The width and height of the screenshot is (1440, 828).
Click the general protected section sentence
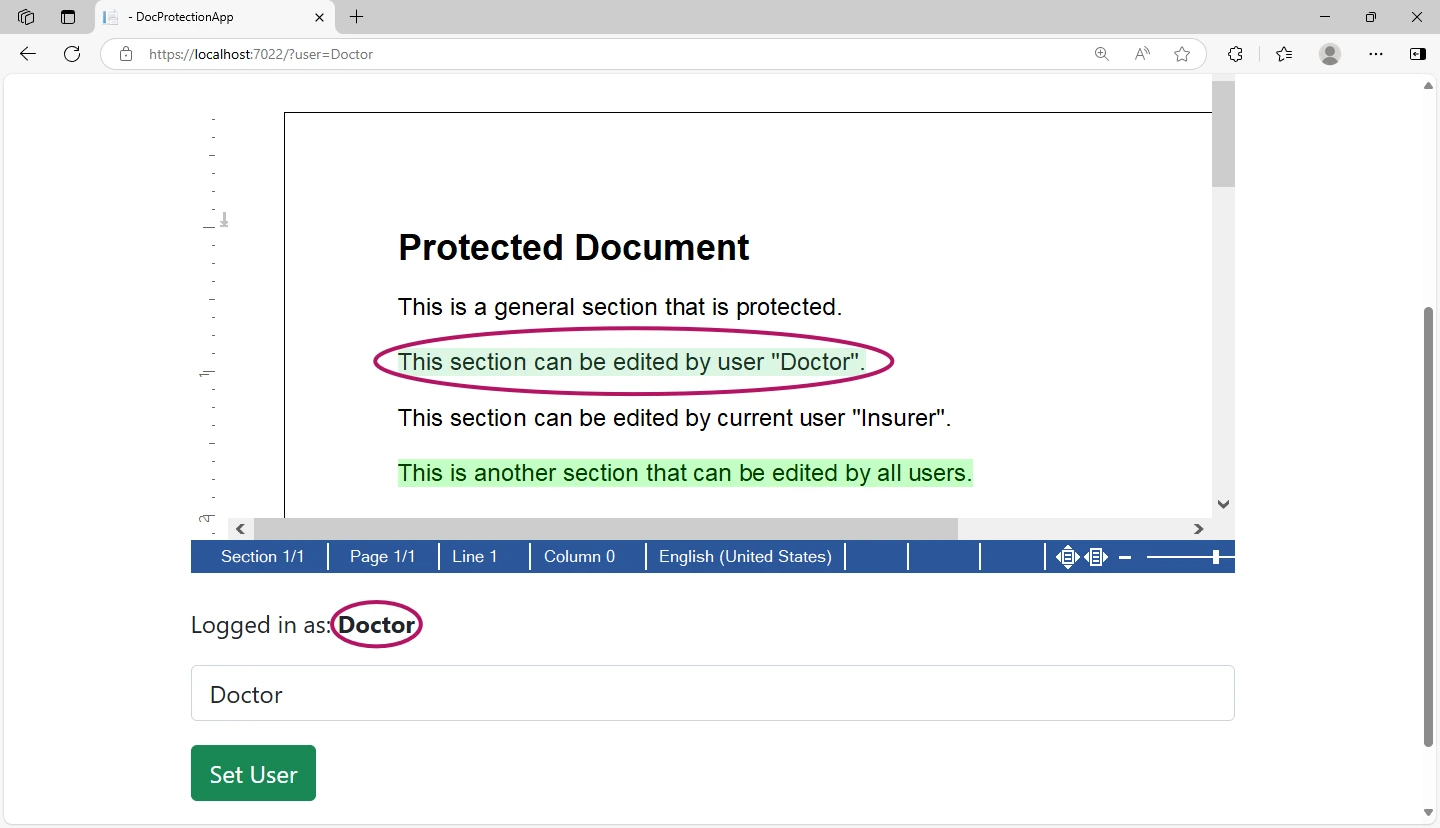click(620, 307)
